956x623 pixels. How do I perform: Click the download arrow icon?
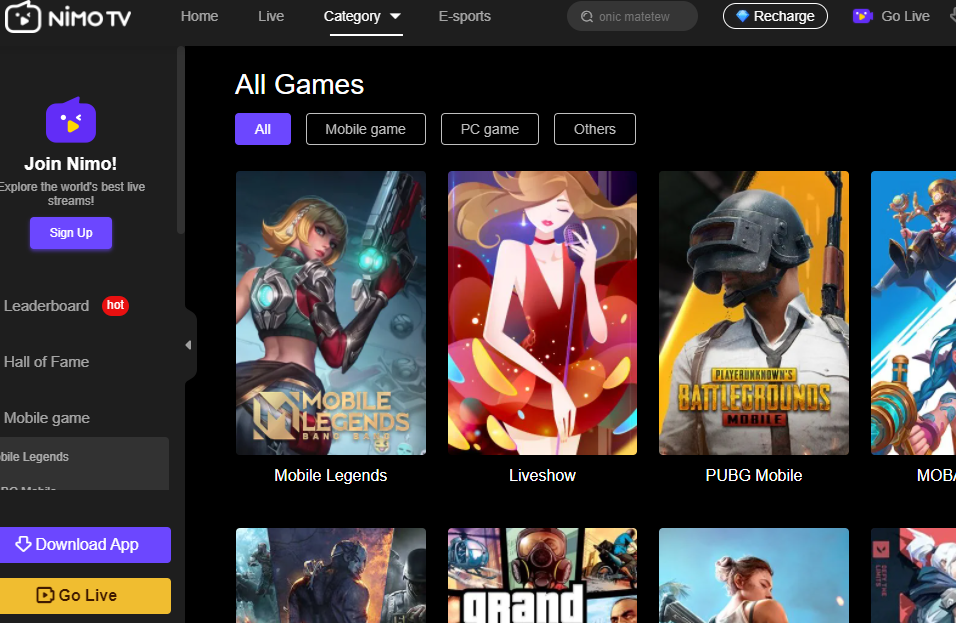[23, 544]
